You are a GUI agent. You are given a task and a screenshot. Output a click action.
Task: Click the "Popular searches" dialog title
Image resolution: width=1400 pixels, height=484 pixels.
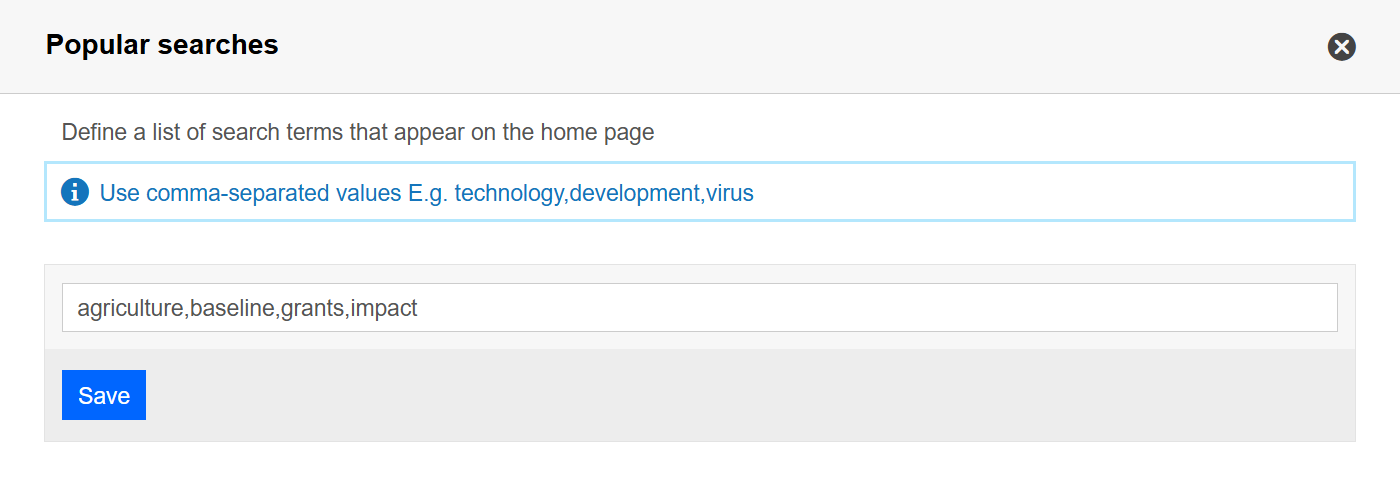[162, 45]
